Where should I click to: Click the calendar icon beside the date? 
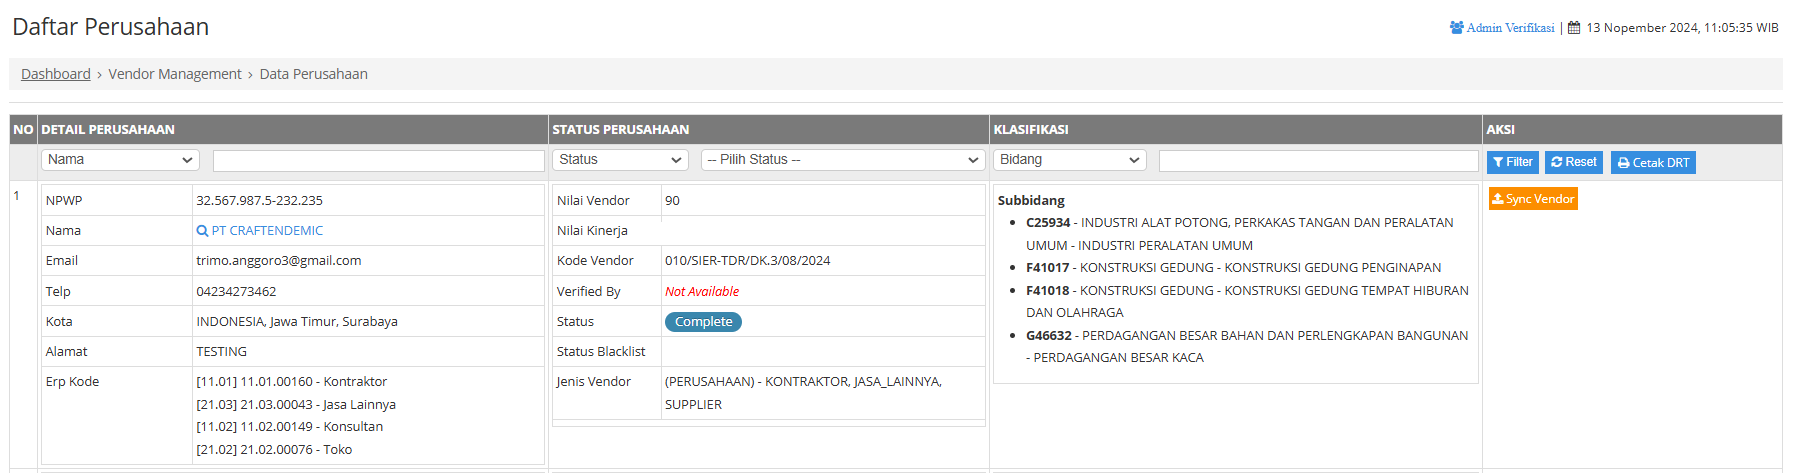[x=1574, y=28]
